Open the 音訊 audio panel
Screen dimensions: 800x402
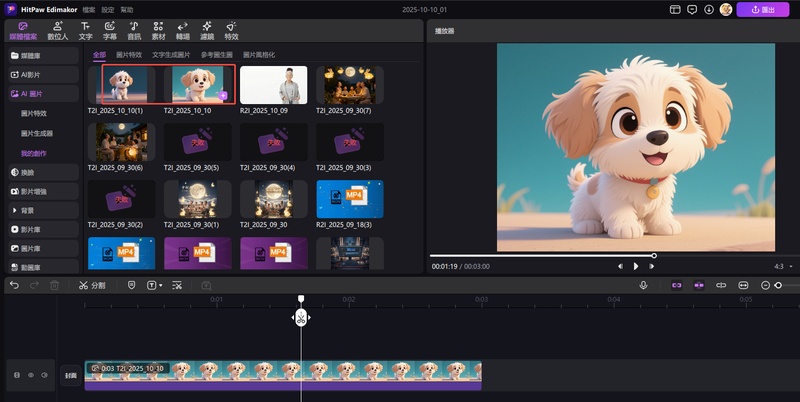coord(135,29)
